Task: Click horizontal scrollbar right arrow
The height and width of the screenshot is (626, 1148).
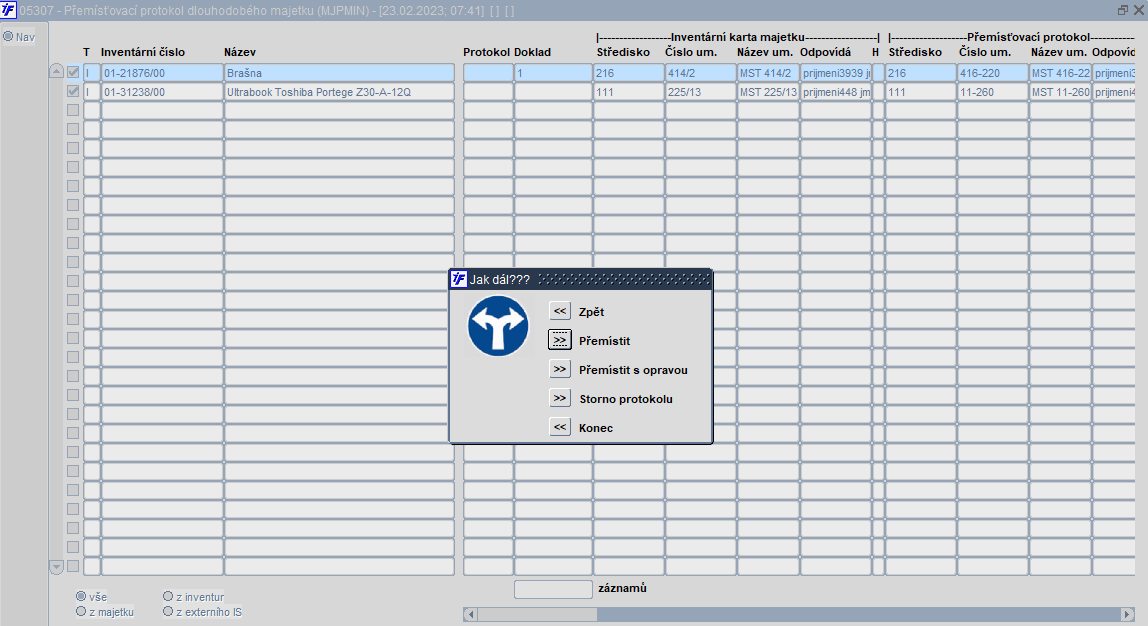Action: (1128, 614)
